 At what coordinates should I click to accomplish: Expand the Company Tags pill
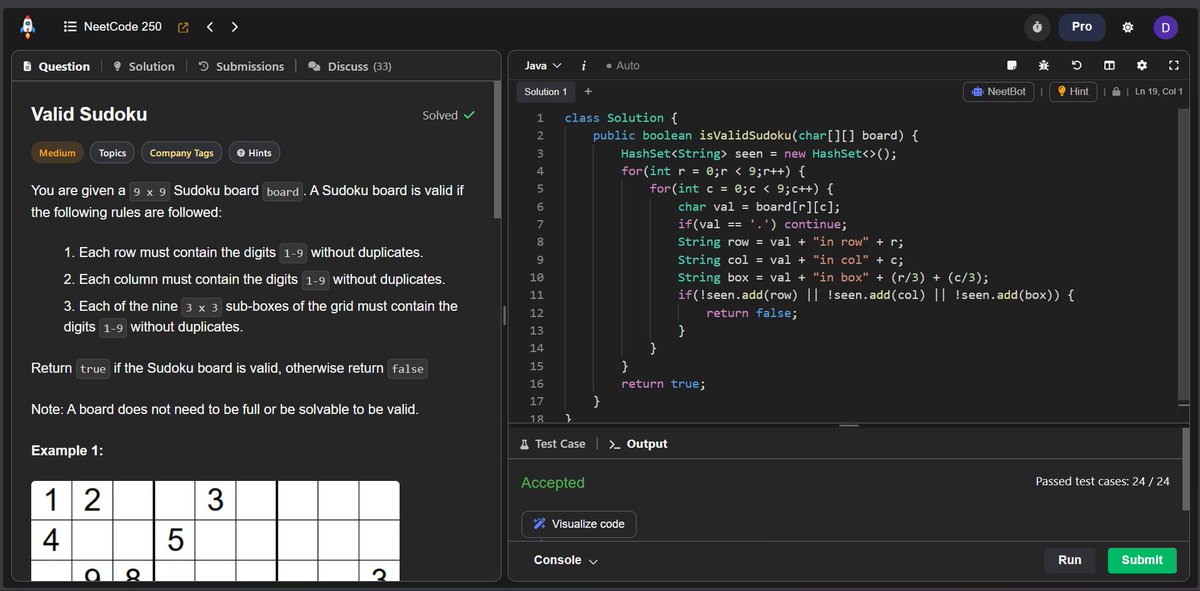(181, 153)
